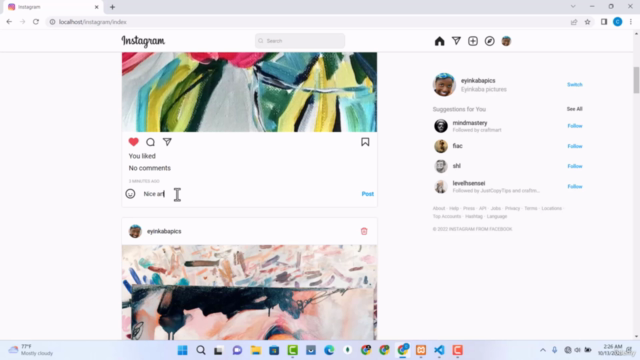Open the weather widget
Image resolution: width=640 pixels, height=360 pixels.
click(x=31, y=350)
